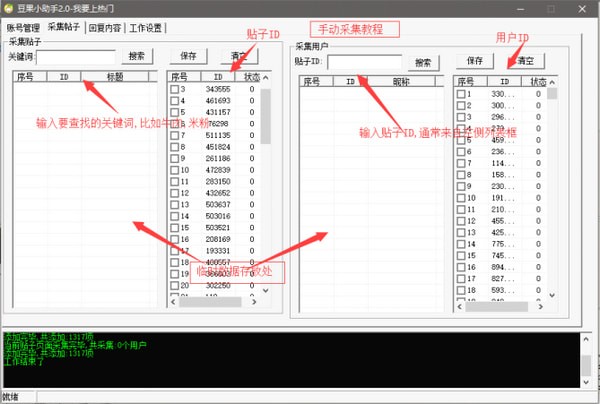Click user ID 455... in row 12
Viewport: 600px width, 404px height.
[x=503, y=221]
